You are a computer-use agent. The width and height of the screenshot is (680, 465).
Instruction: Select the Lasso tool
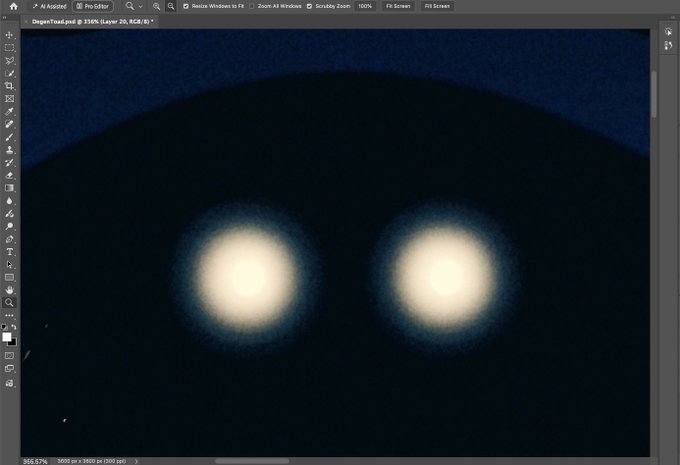tap(9, 60)
